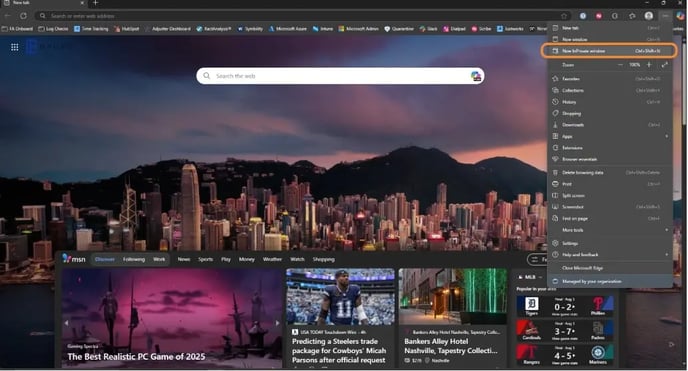
Task: Click Managed by your organization
Action: coord(609,281)
